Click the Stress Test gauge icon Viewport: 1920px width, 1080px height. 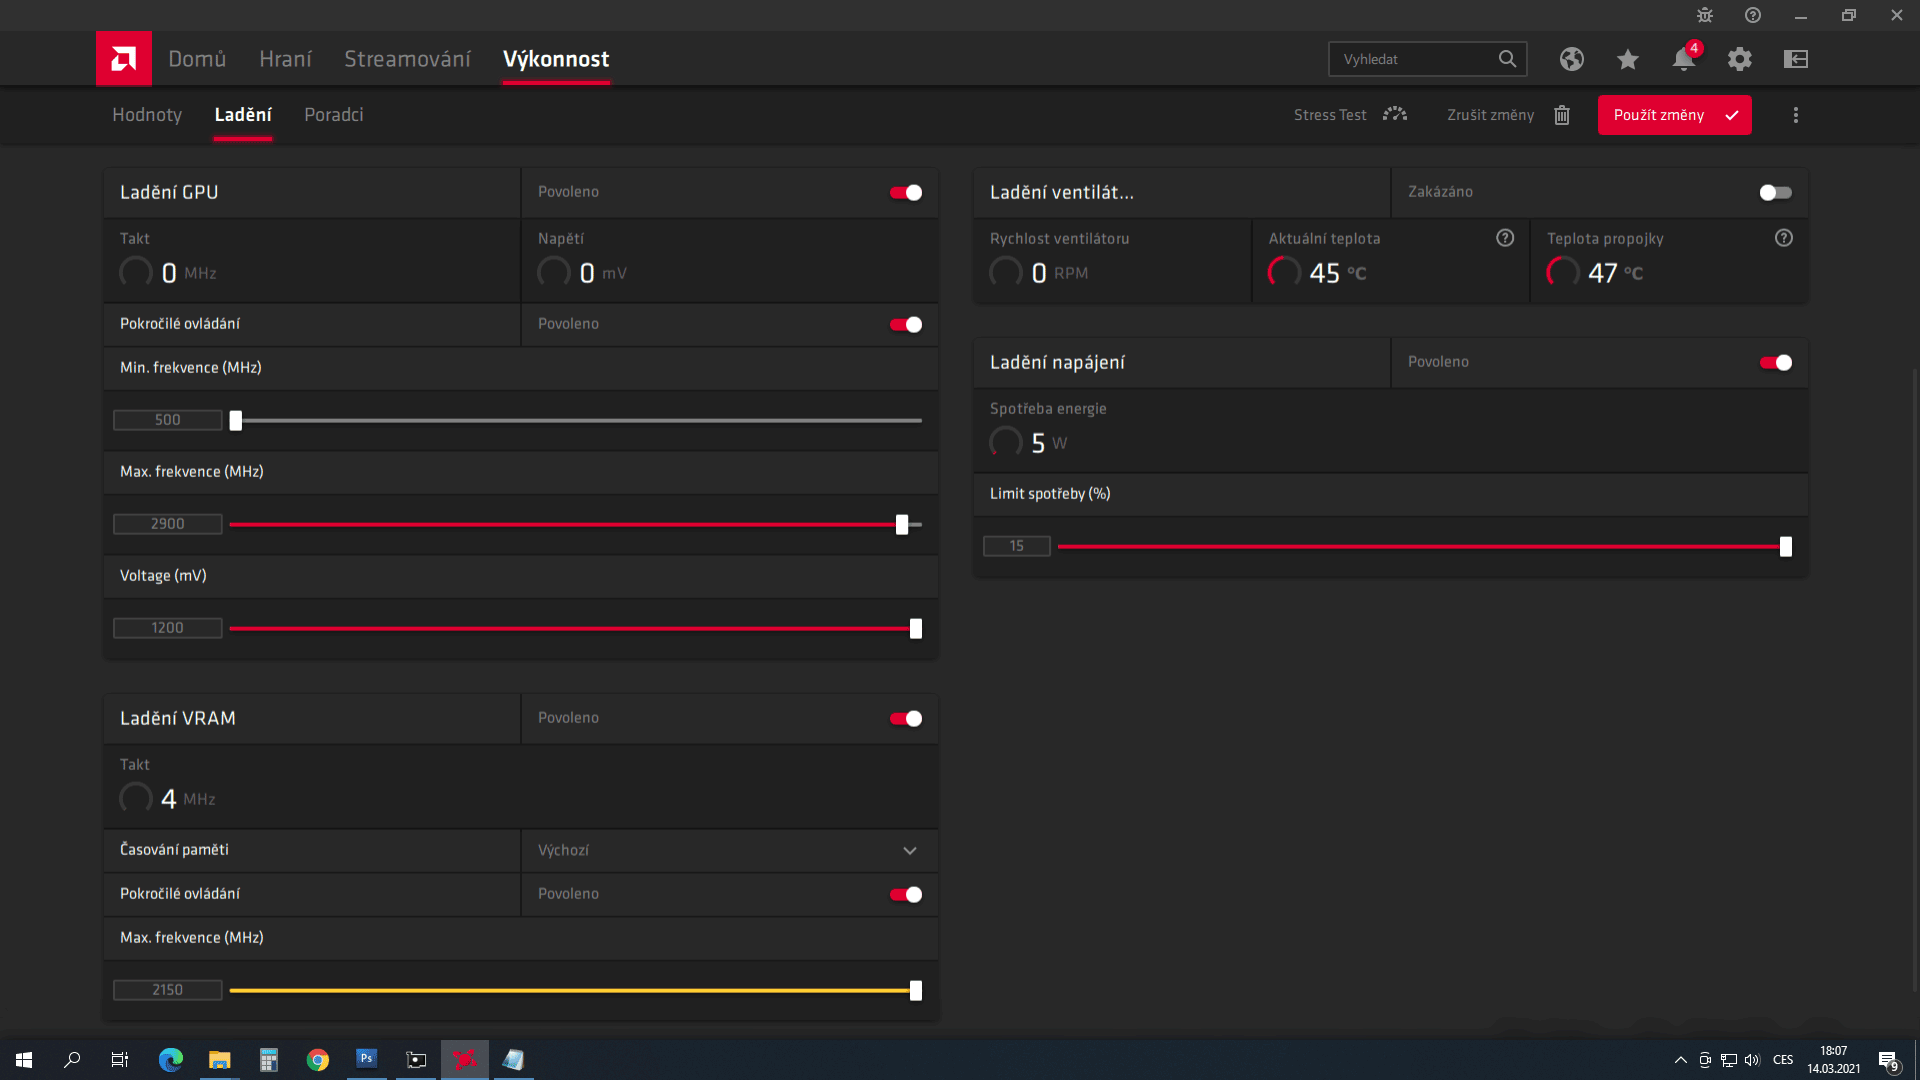[1395, 114]
